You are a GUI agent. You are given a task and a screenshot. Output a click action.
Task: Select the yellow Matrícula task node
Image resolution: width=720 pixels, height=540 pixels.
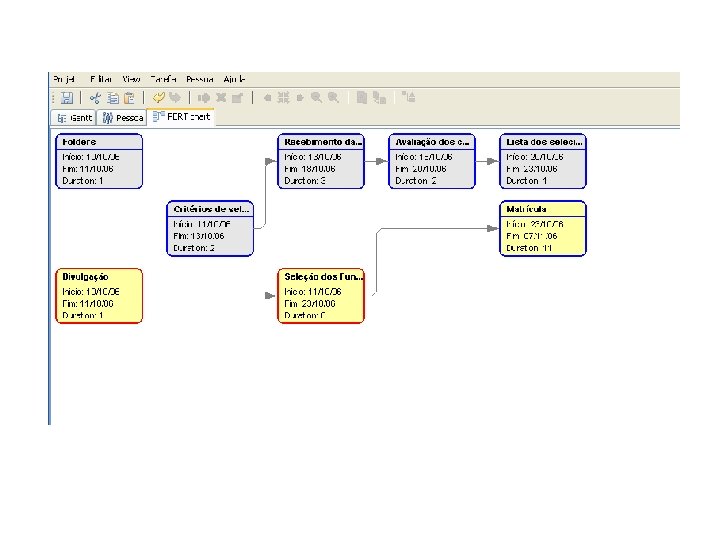543,228
